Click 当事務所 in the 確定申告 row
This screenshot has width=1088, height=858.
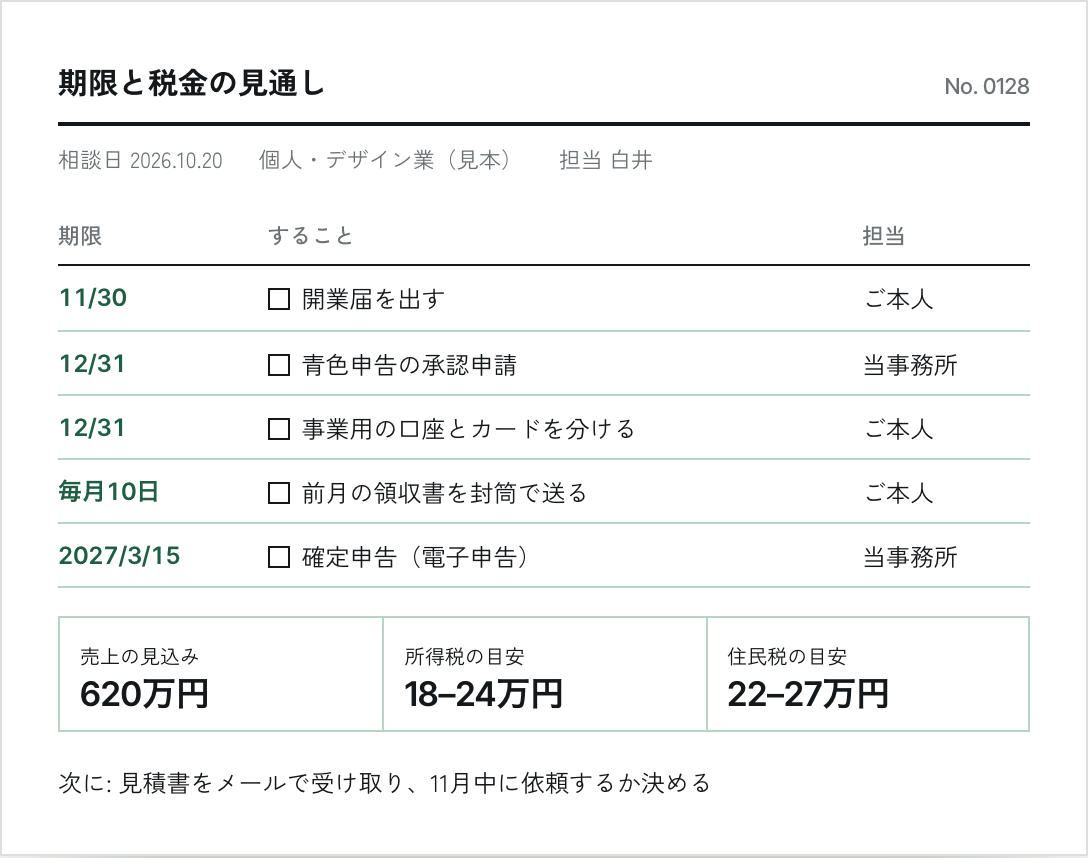coord(910,557)
